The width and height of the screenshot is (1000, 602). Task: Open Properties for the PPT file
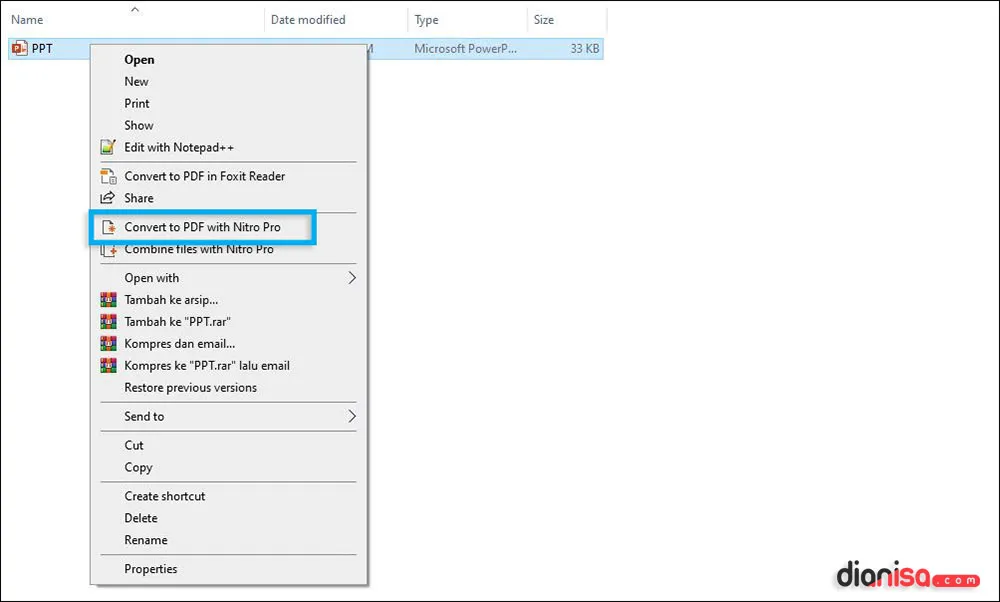(151, 568)
